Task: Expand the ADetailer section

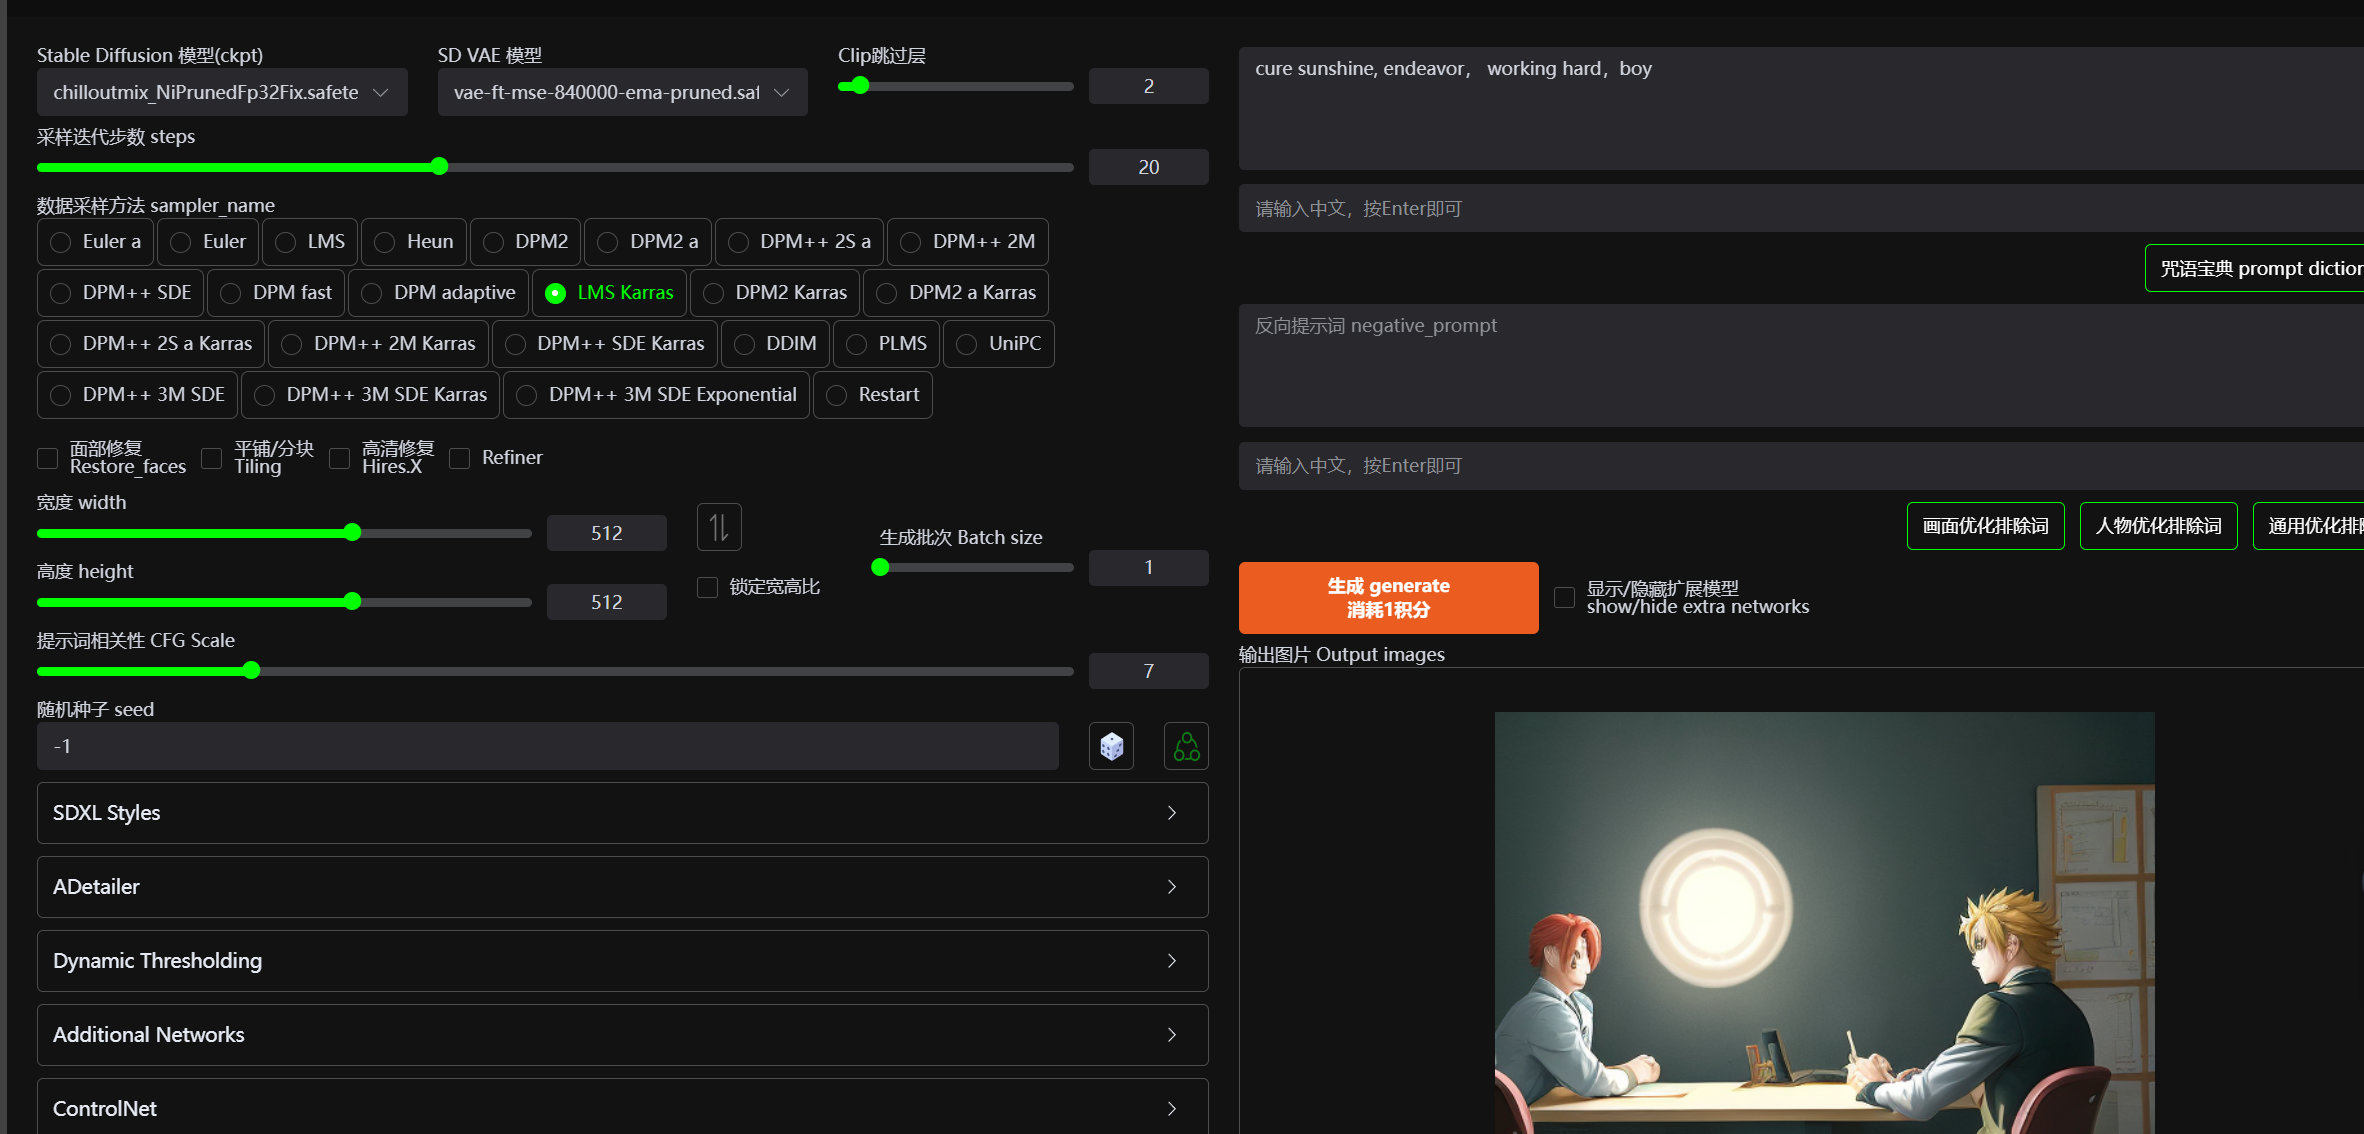Action: coord(622,887)
